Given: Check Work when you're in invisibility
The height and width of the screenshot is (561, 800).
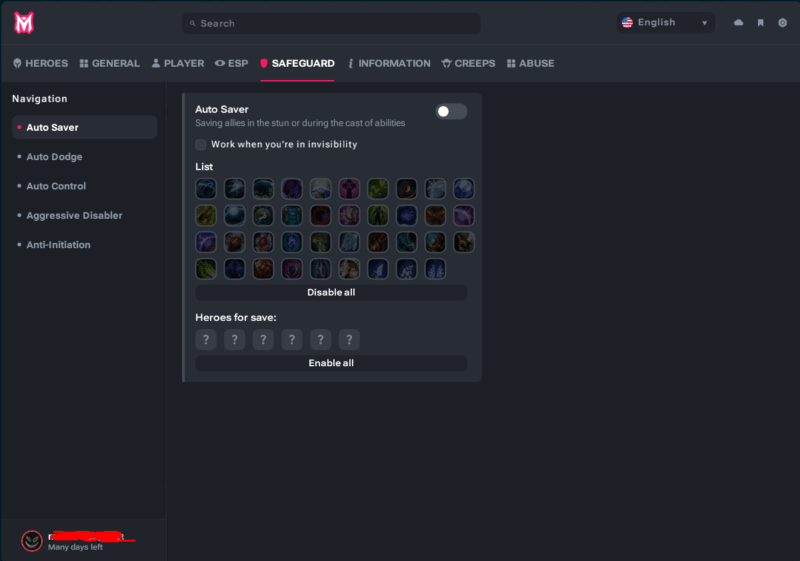Looking at the screenshot, I should point(201,144).
